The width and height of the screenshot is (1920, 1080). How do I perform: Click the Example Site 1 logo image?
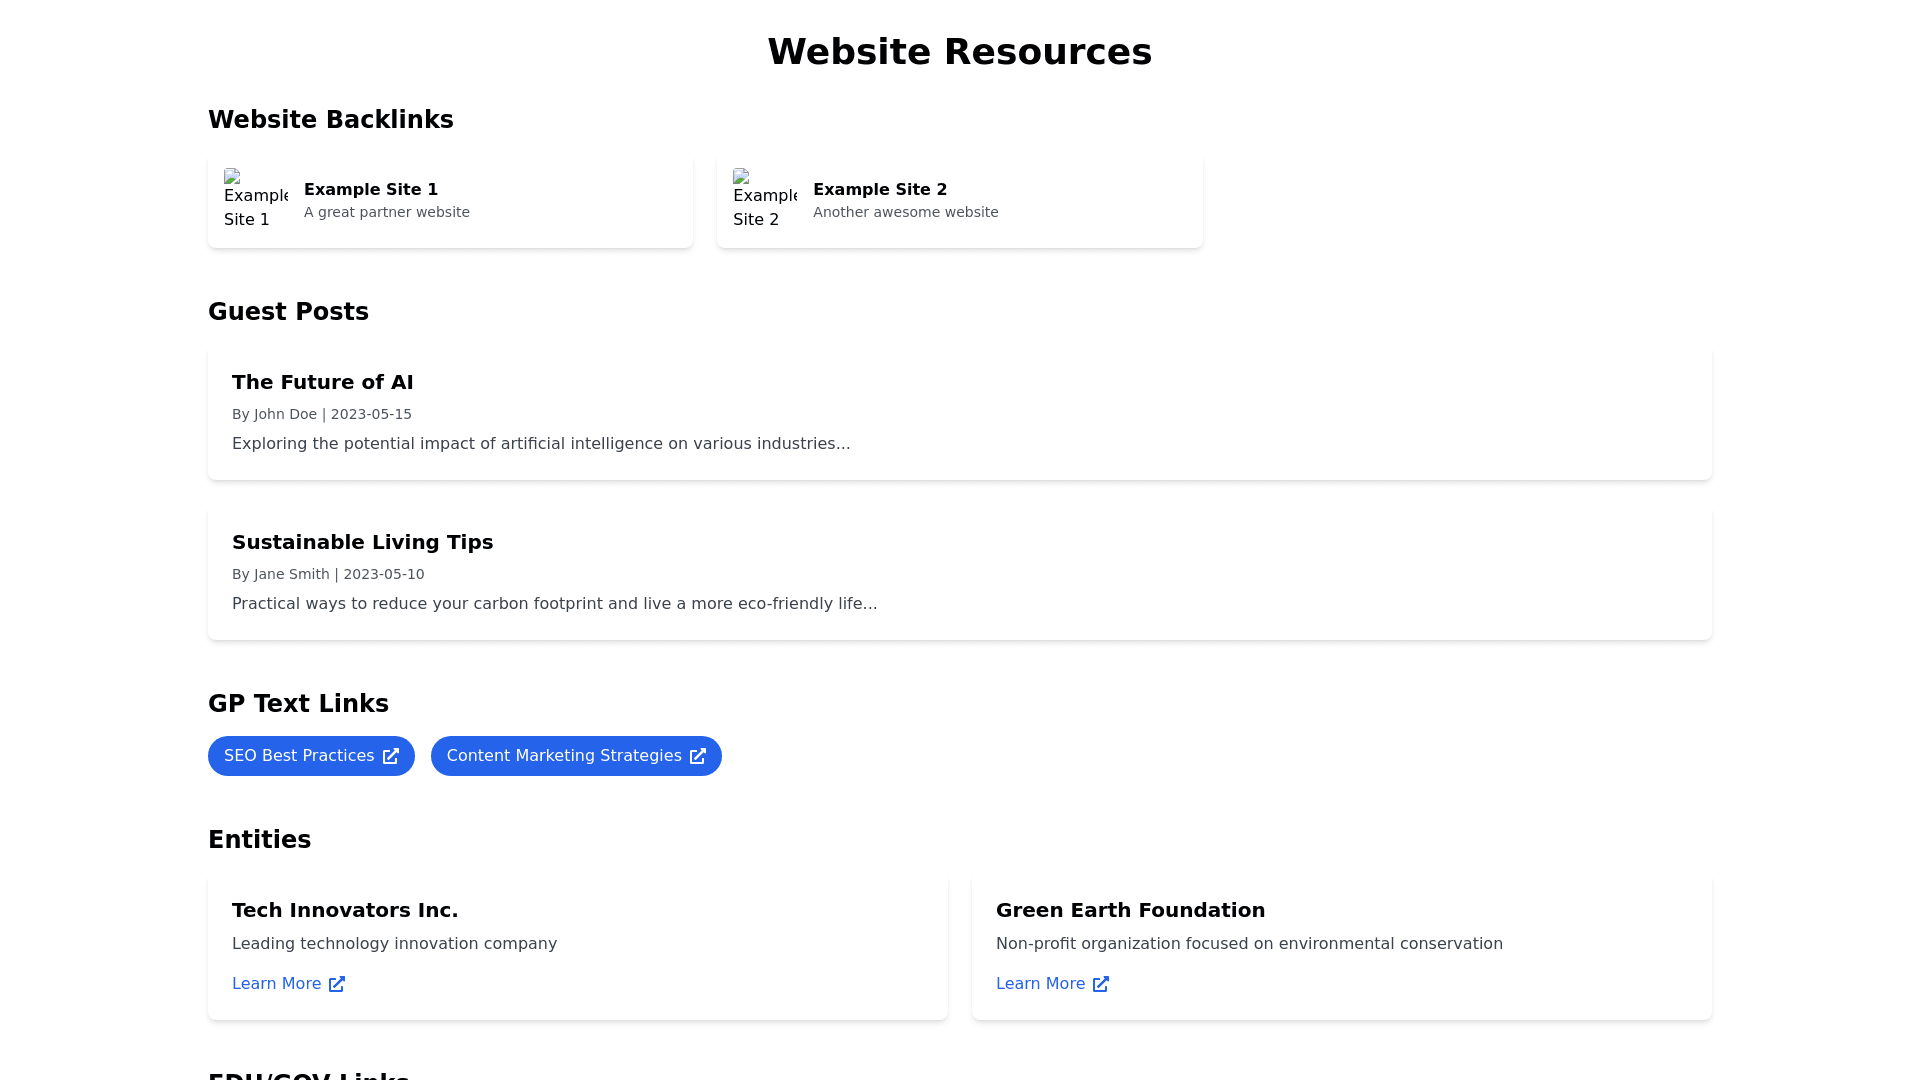tap(255, 199)
